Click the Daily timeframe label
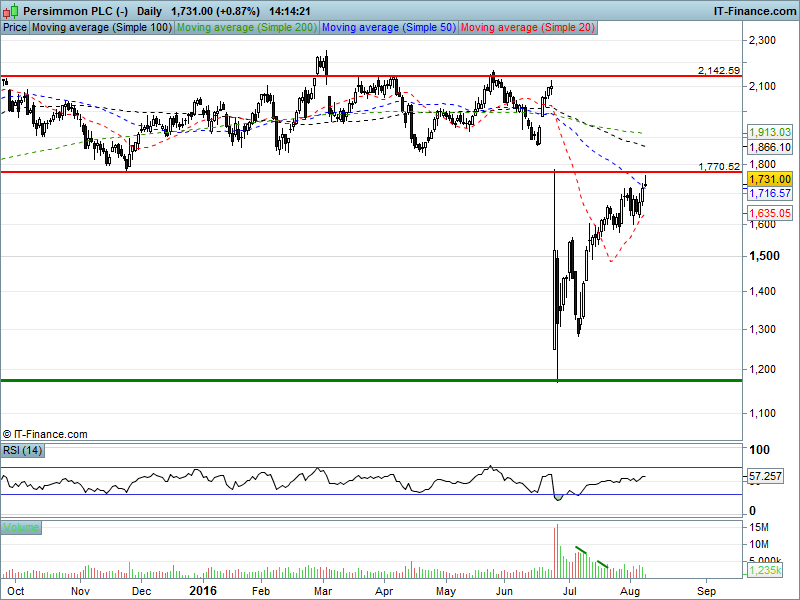This screenshot has height=600, width=800. pos(149,11)
